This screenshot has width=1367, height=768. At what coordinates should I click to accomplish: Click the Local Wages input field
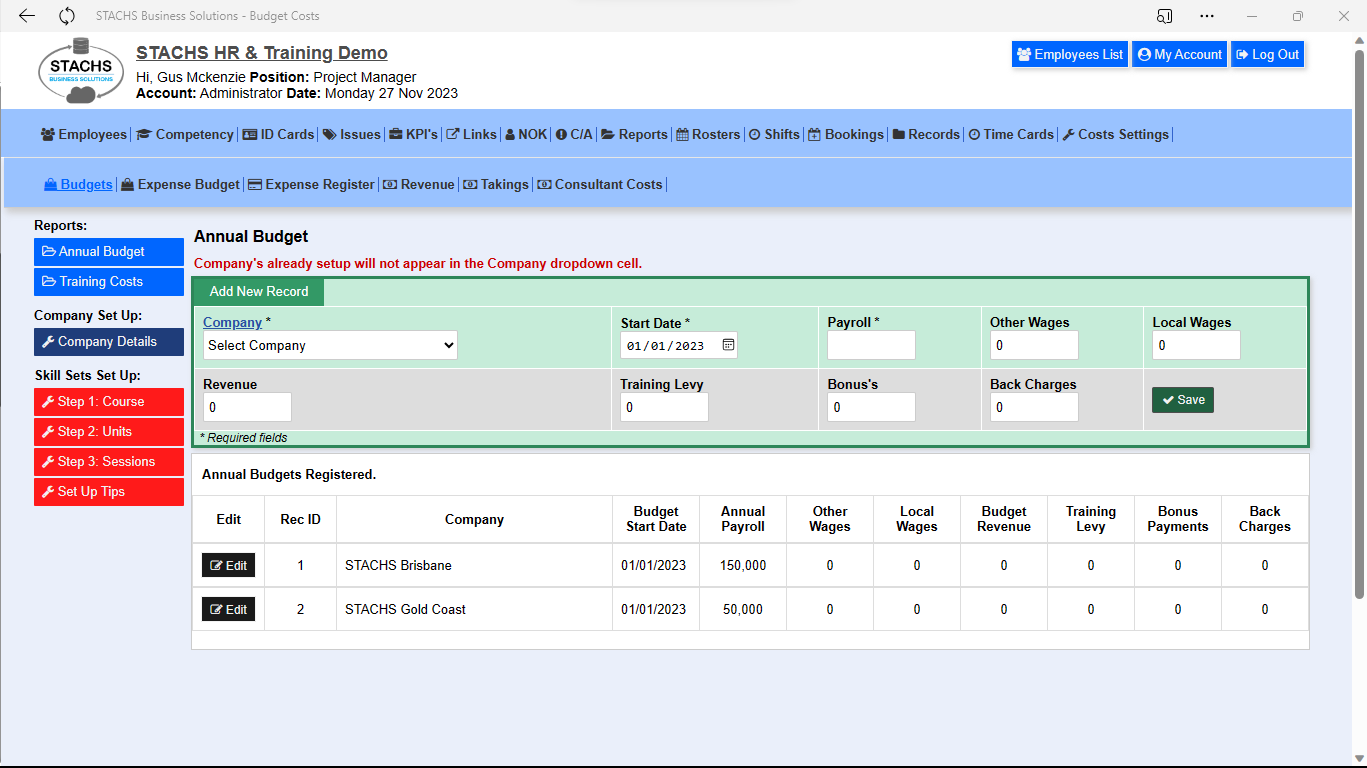(x=1196, y=345)
